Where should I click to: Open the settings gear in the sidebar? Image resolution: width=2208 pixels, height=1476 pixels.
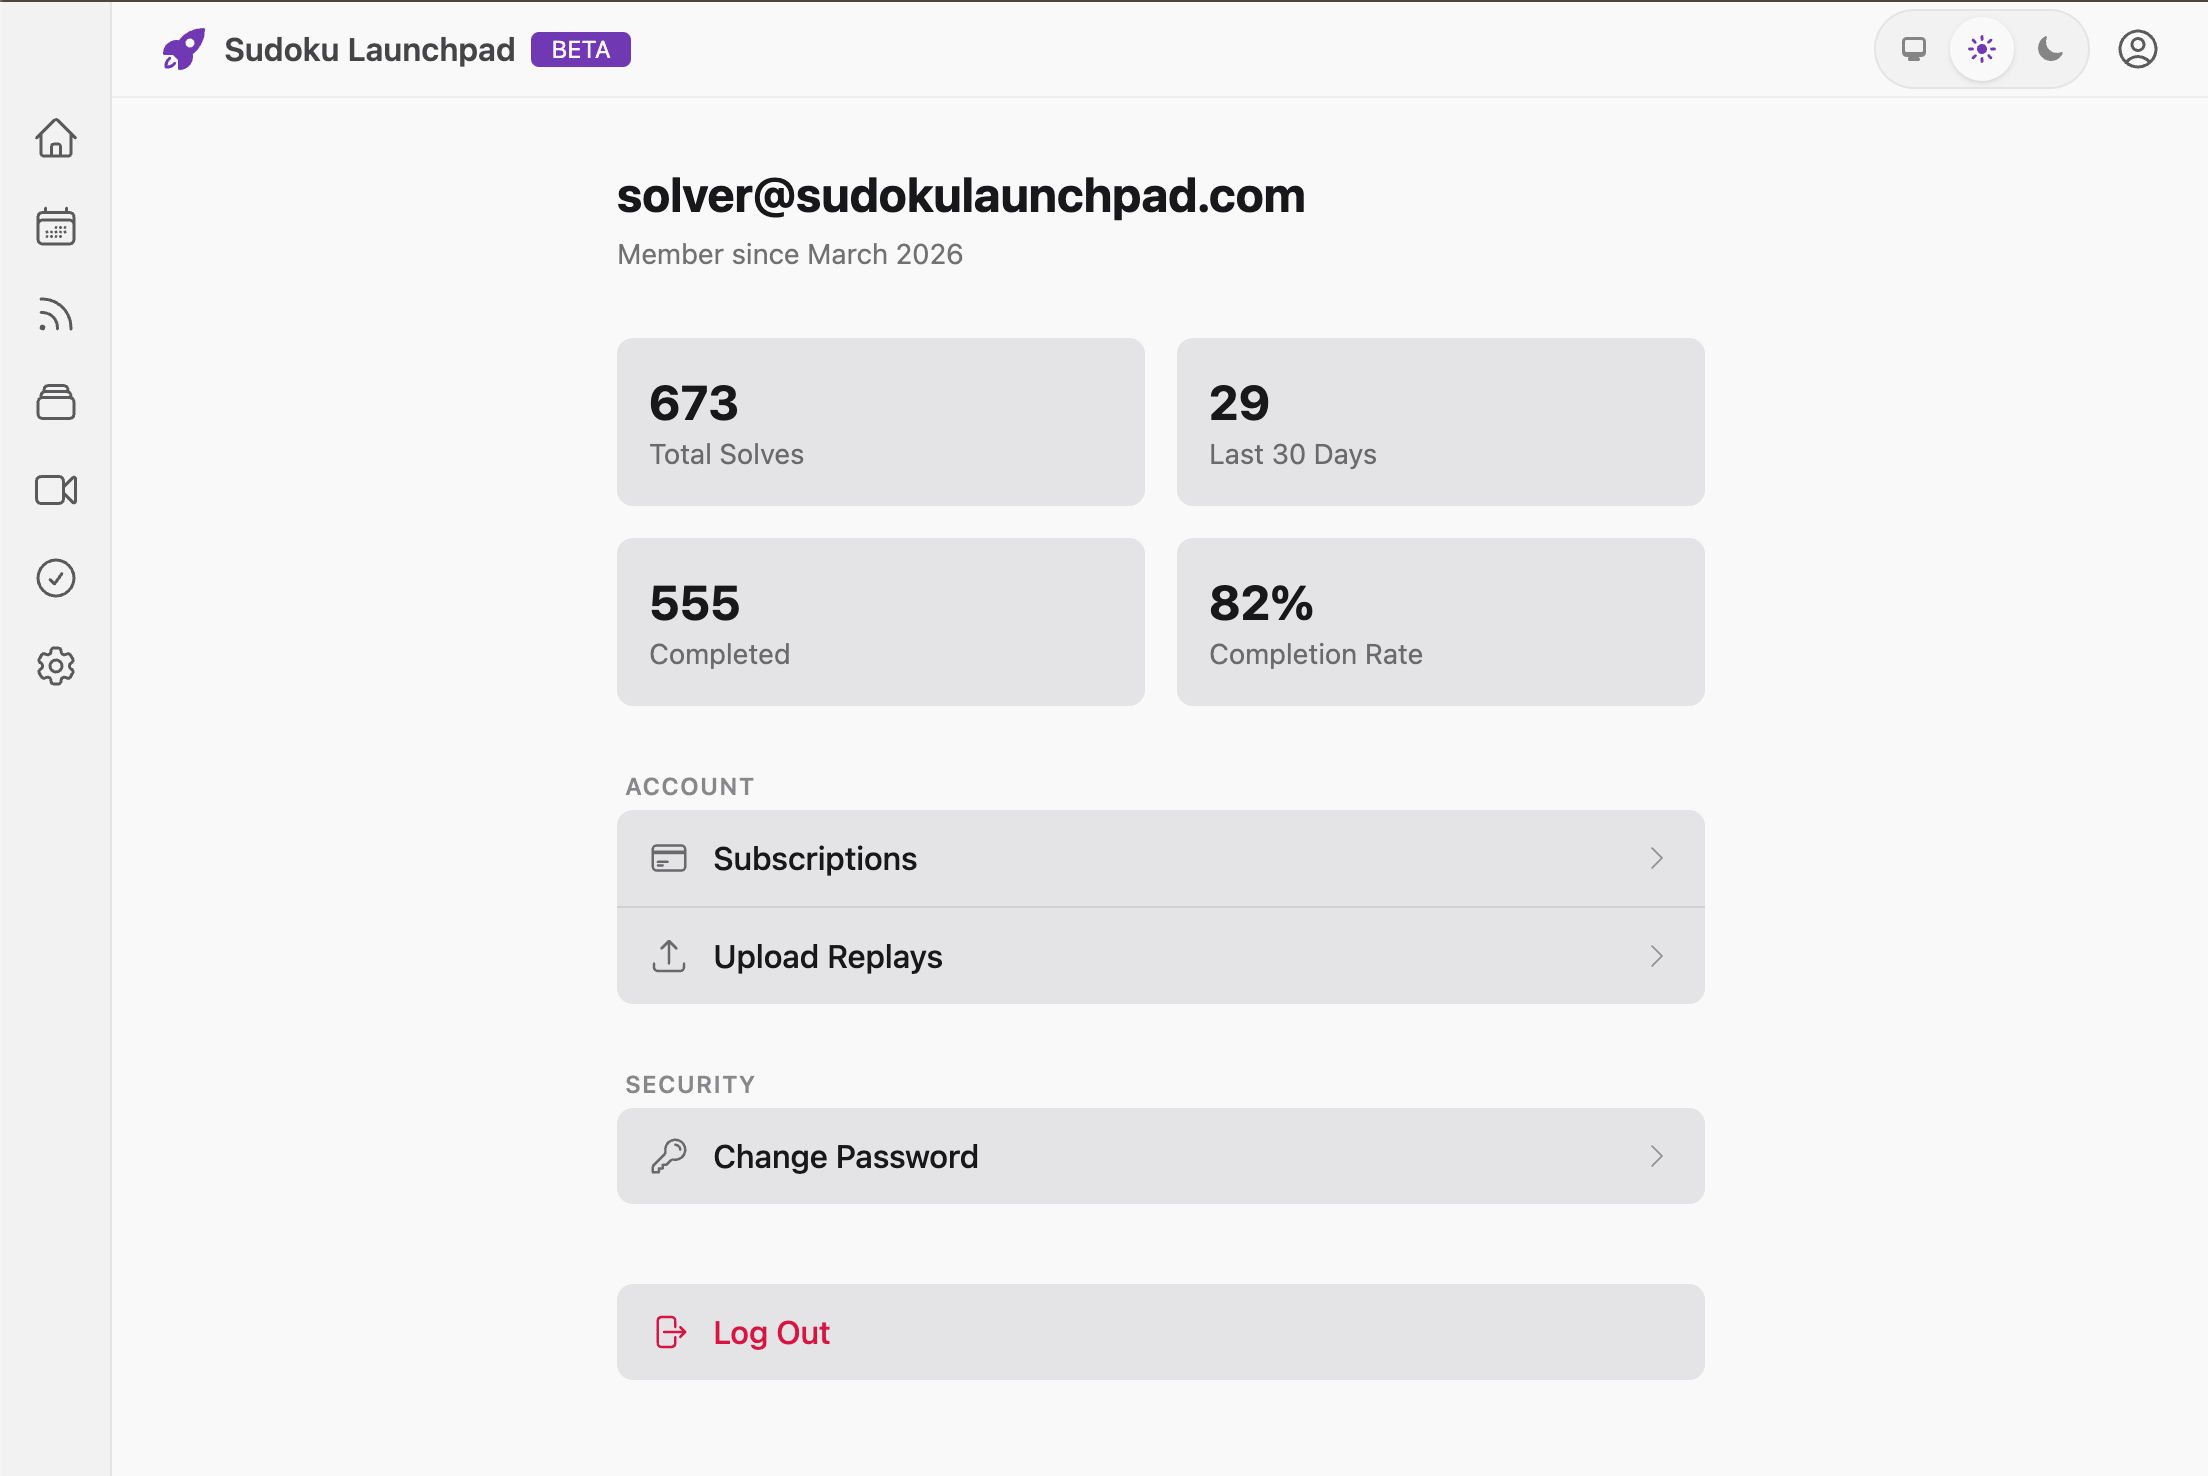pos(55,666)
